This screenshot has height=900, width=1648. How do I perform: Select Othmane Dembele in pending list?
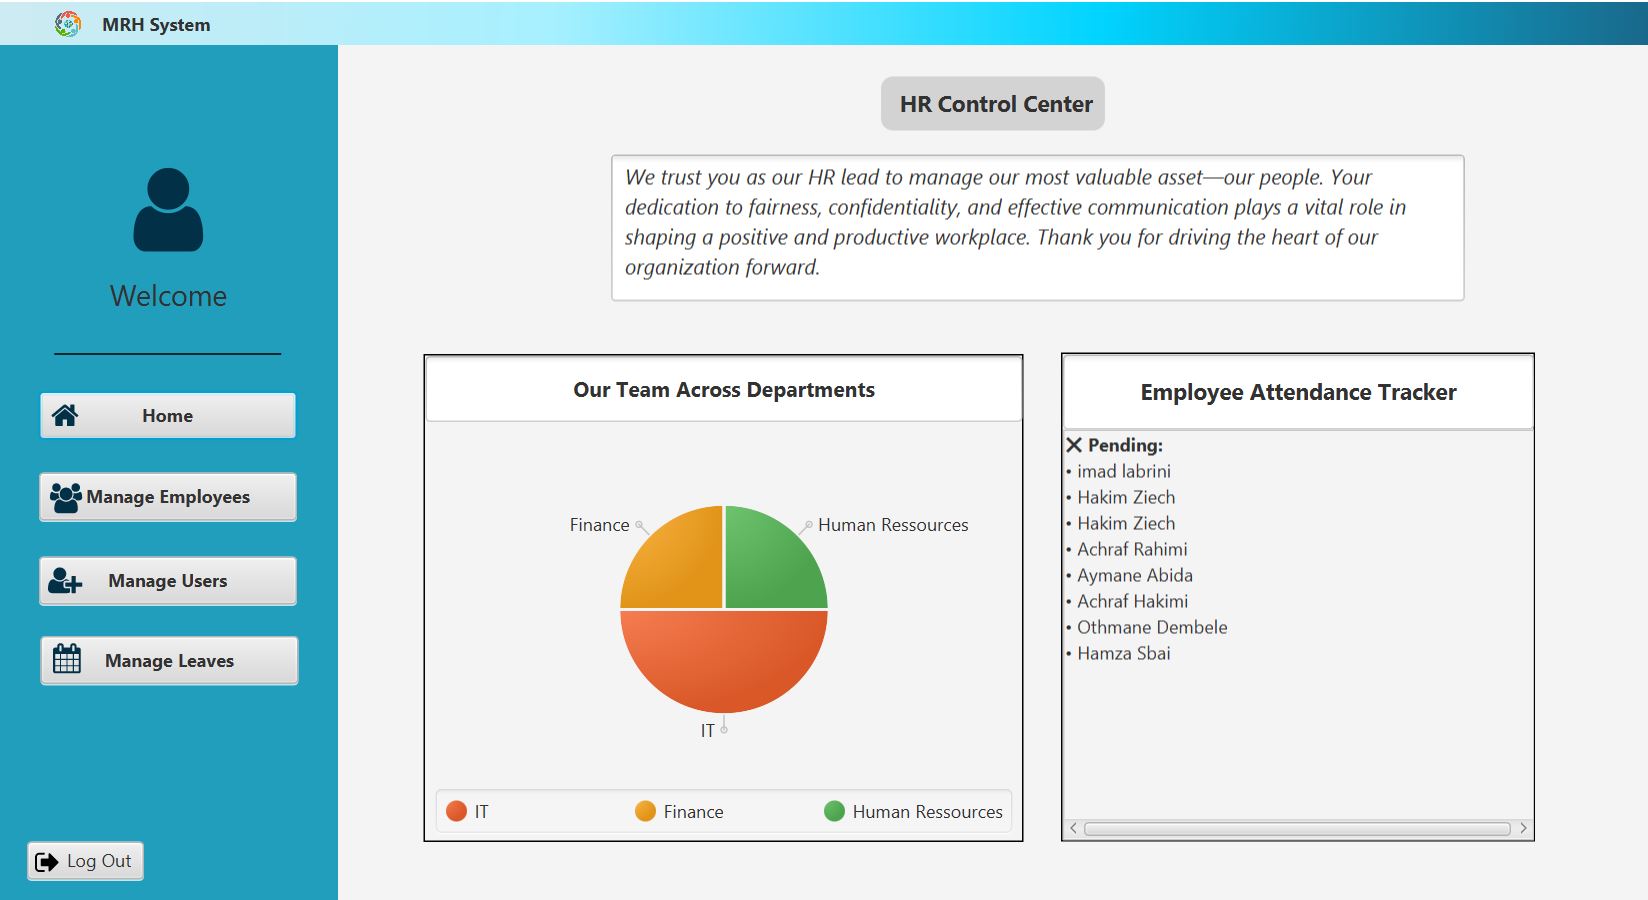[1151, 627]
